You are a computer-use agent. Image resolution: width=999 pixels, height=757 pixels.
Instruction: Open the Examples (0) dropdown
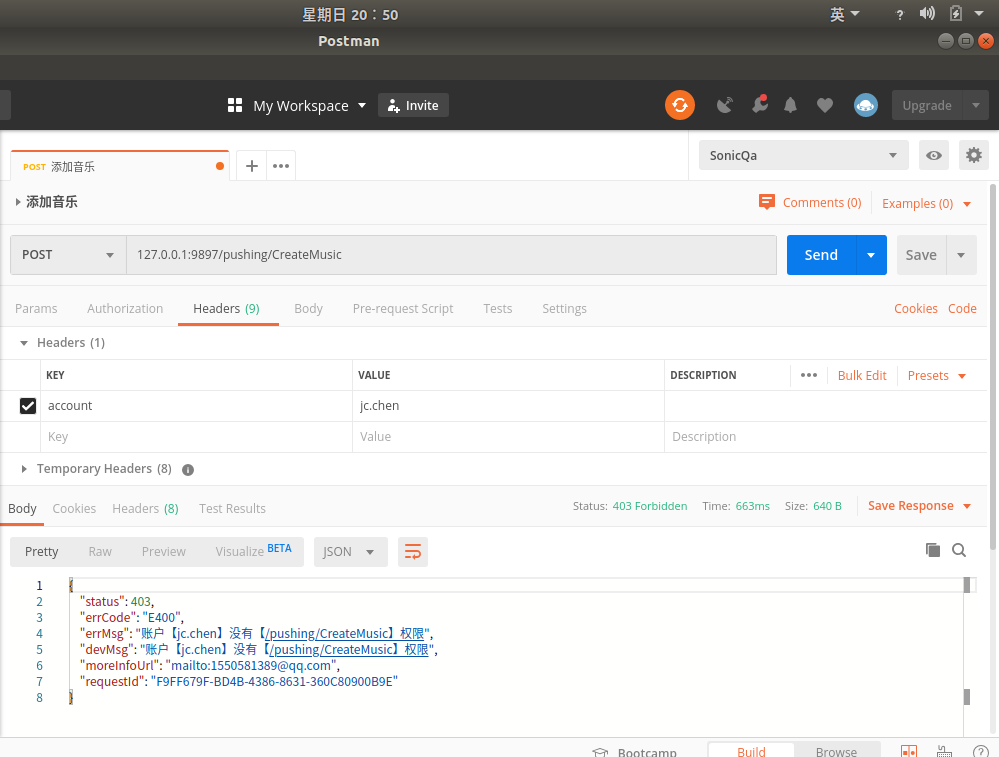coord(926,203)
